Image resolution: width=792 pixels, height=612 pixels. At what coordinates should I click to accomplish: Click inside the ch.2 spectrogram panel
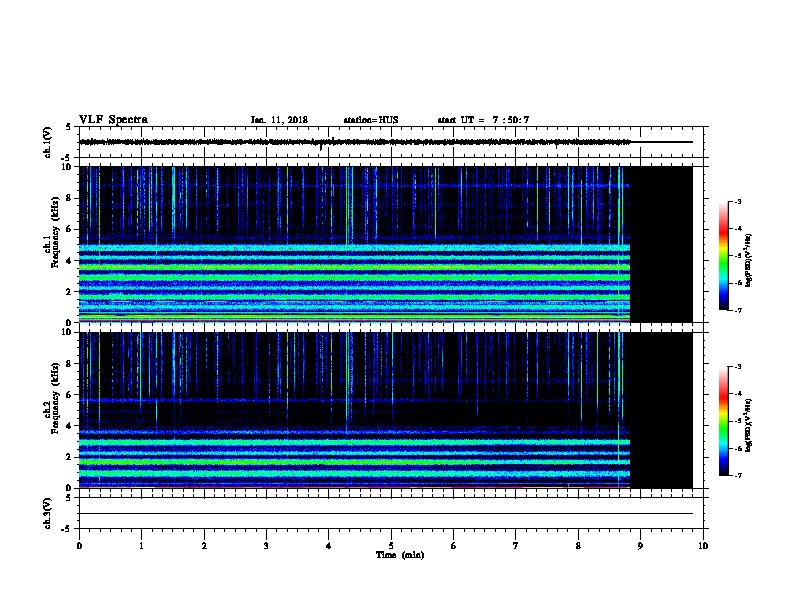(x=386, y=410)
